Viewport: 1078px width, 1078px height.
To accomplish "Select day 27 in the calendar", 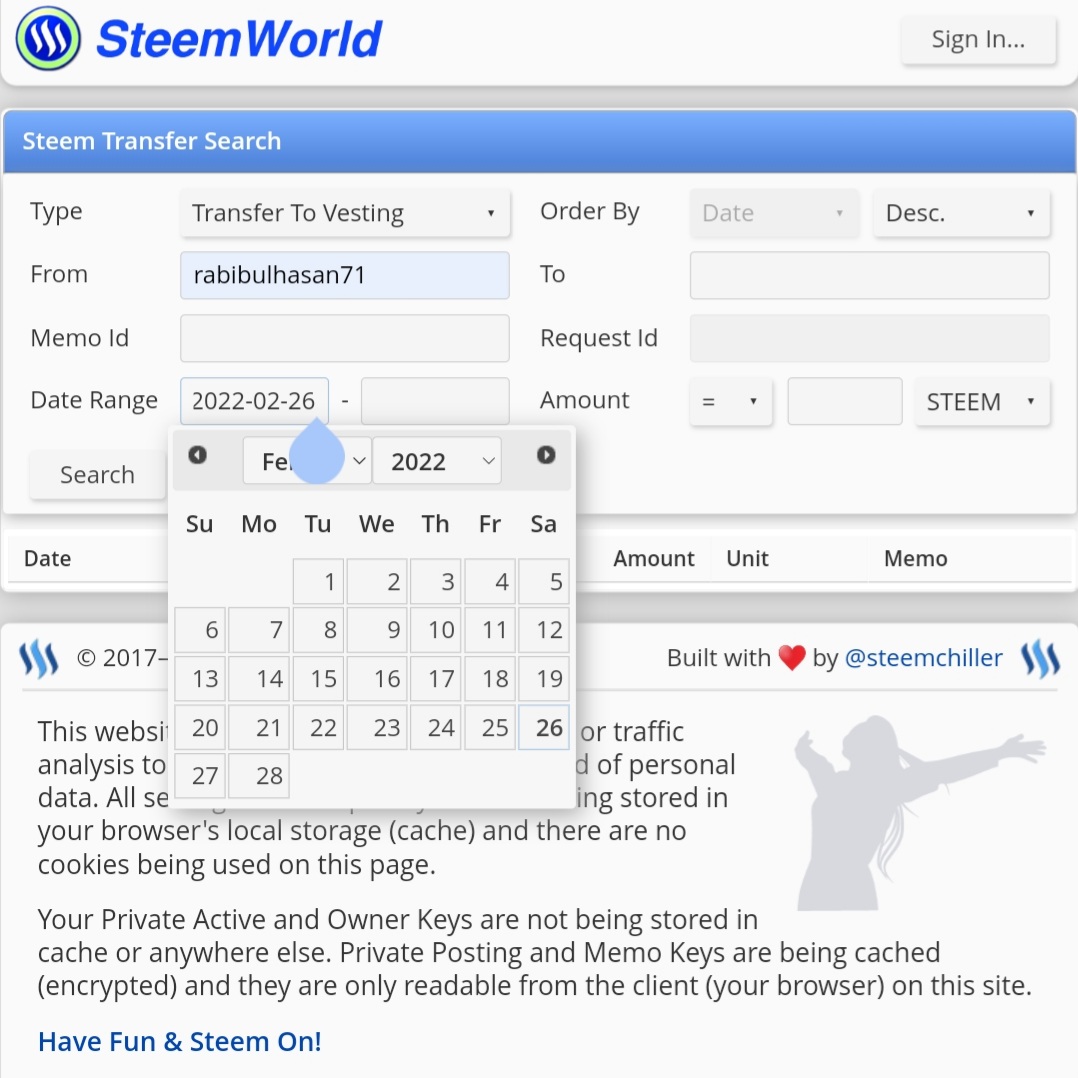I will 199,776.
